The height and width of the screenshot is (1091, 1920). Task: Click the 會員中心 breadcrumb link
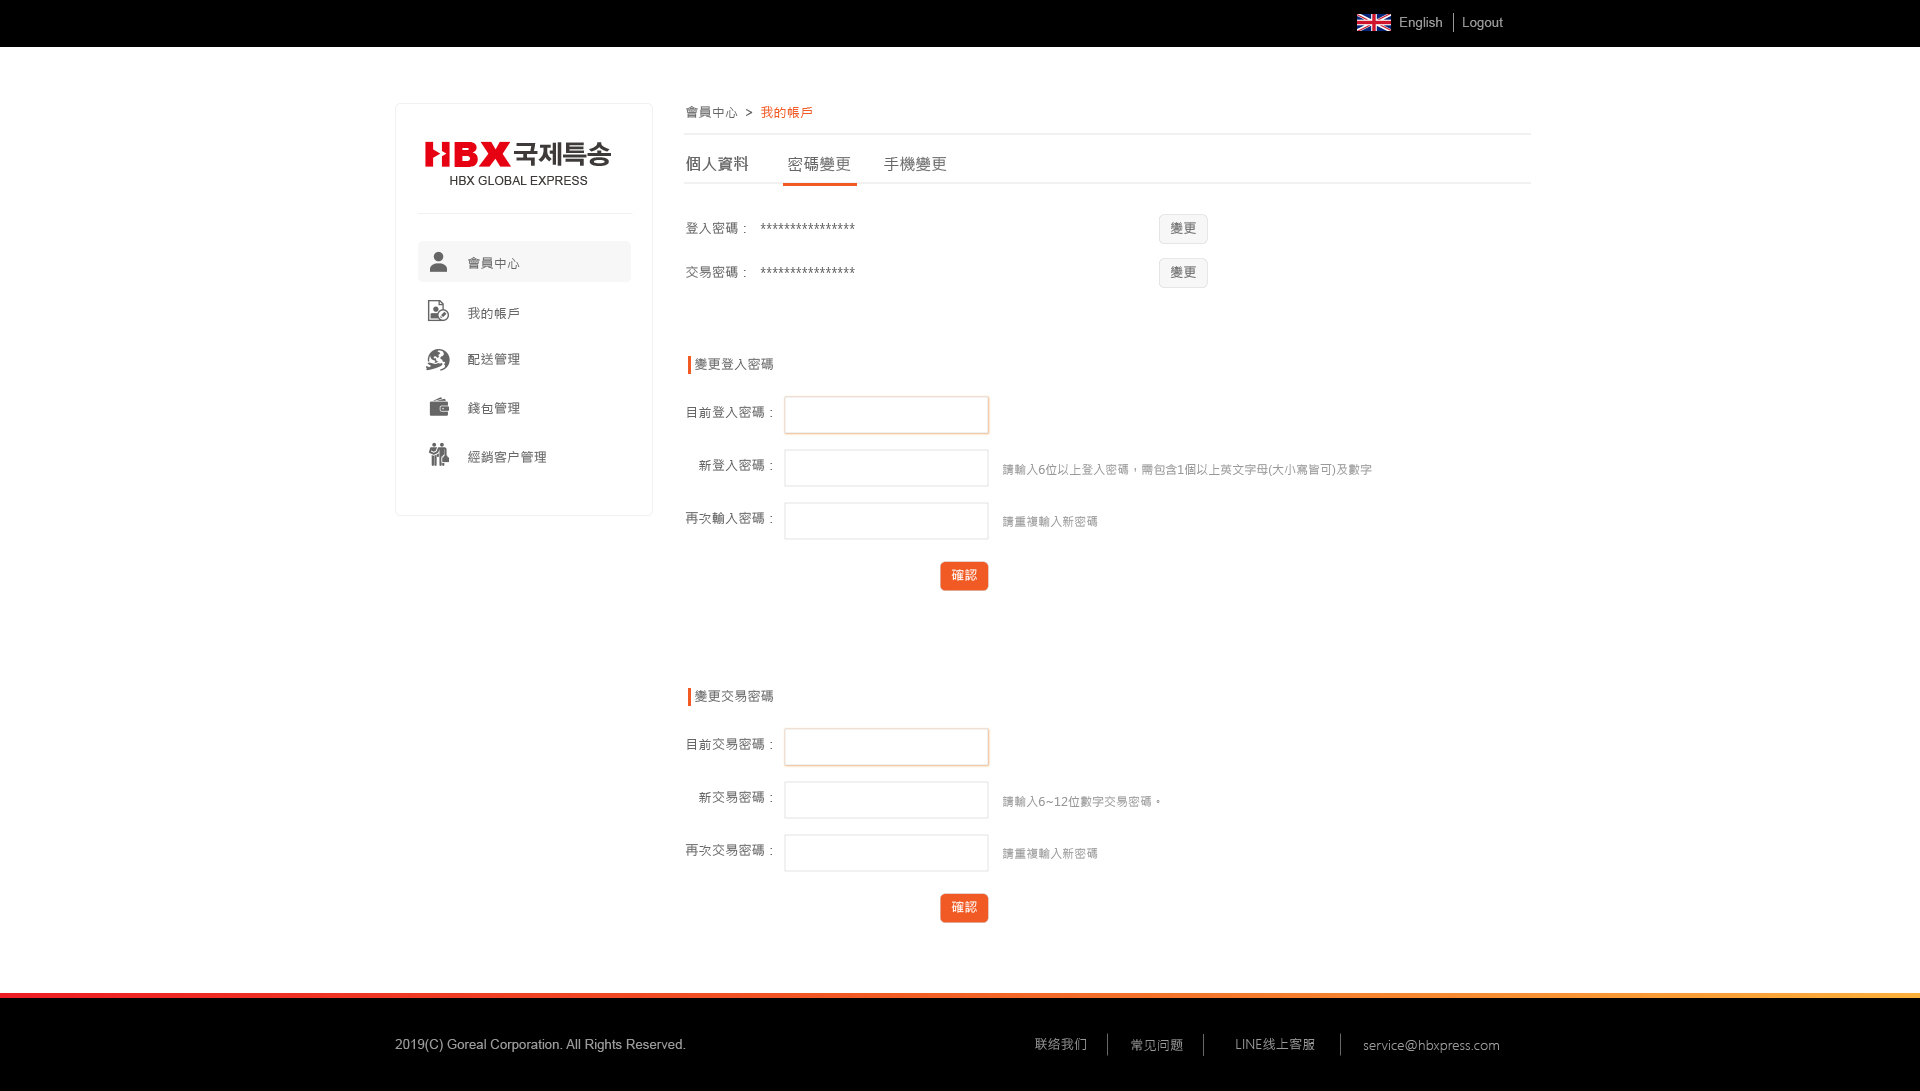pyautogui.click(x=711, y=113)
